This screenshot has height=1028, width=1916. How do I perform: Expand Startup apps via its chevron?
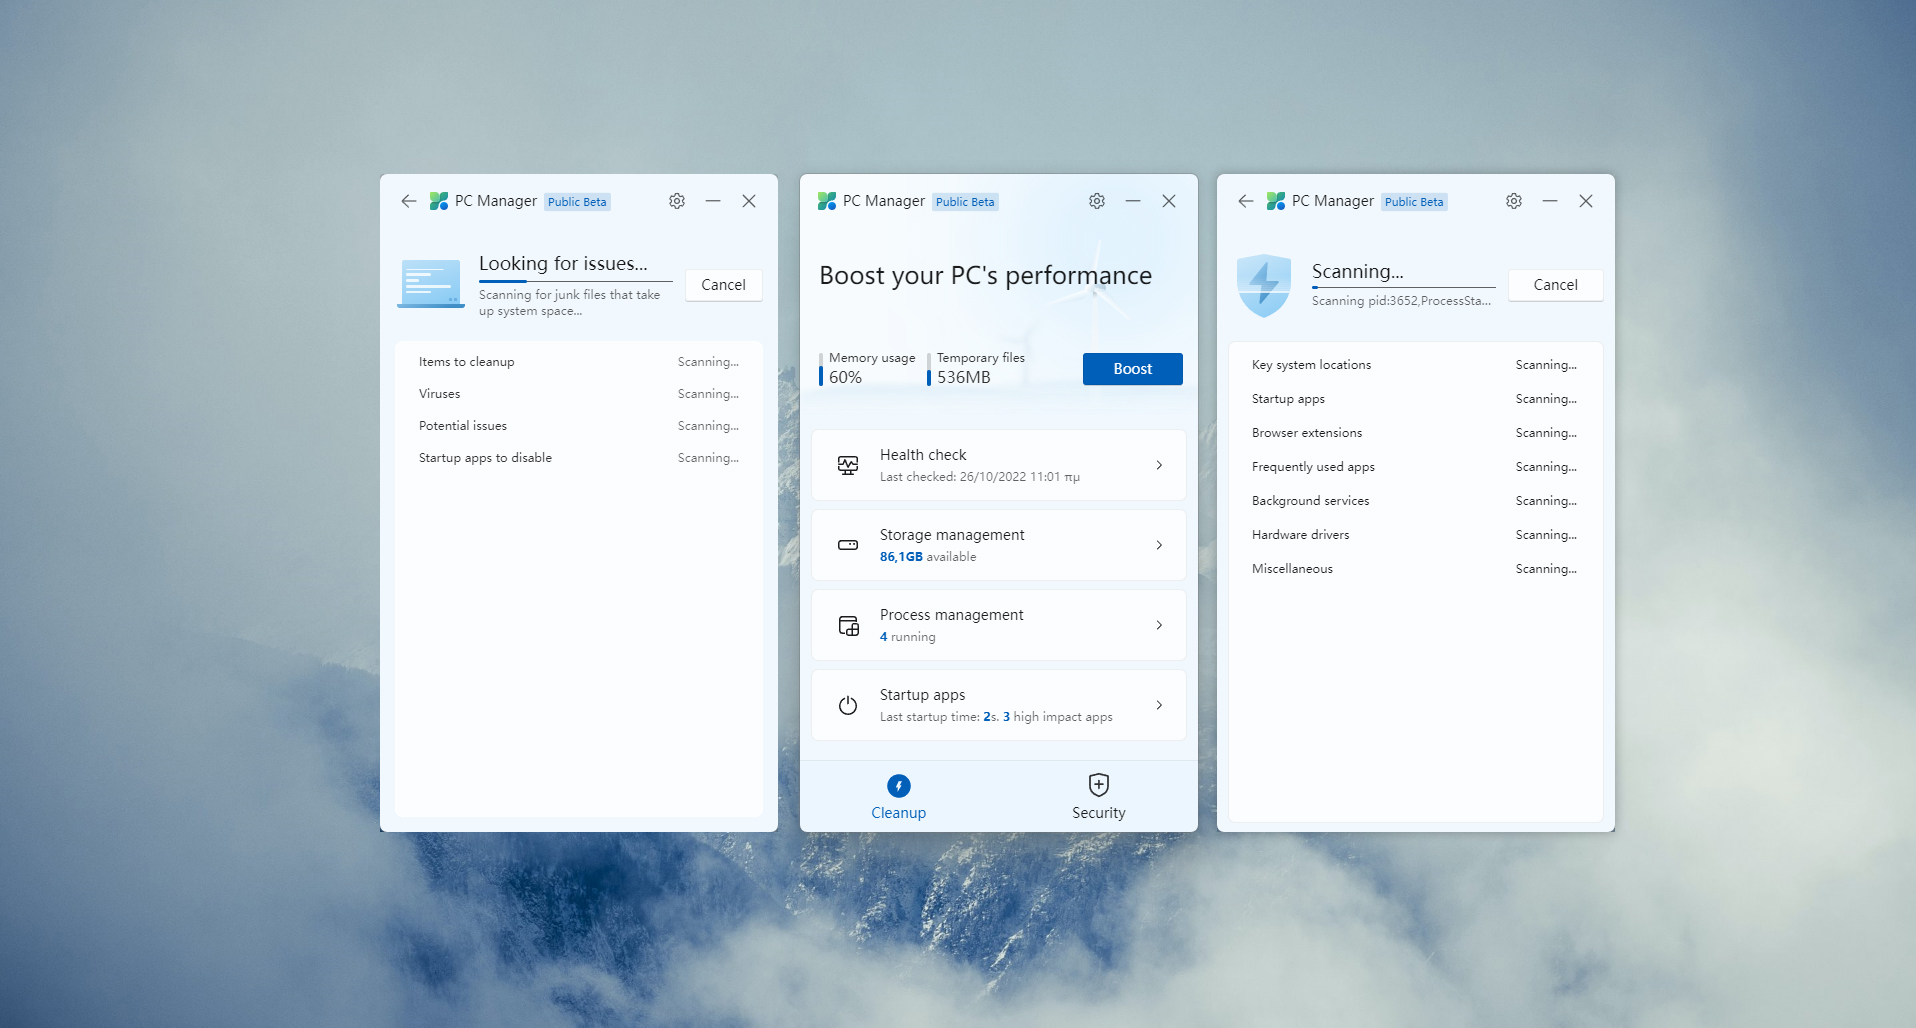1159,705
